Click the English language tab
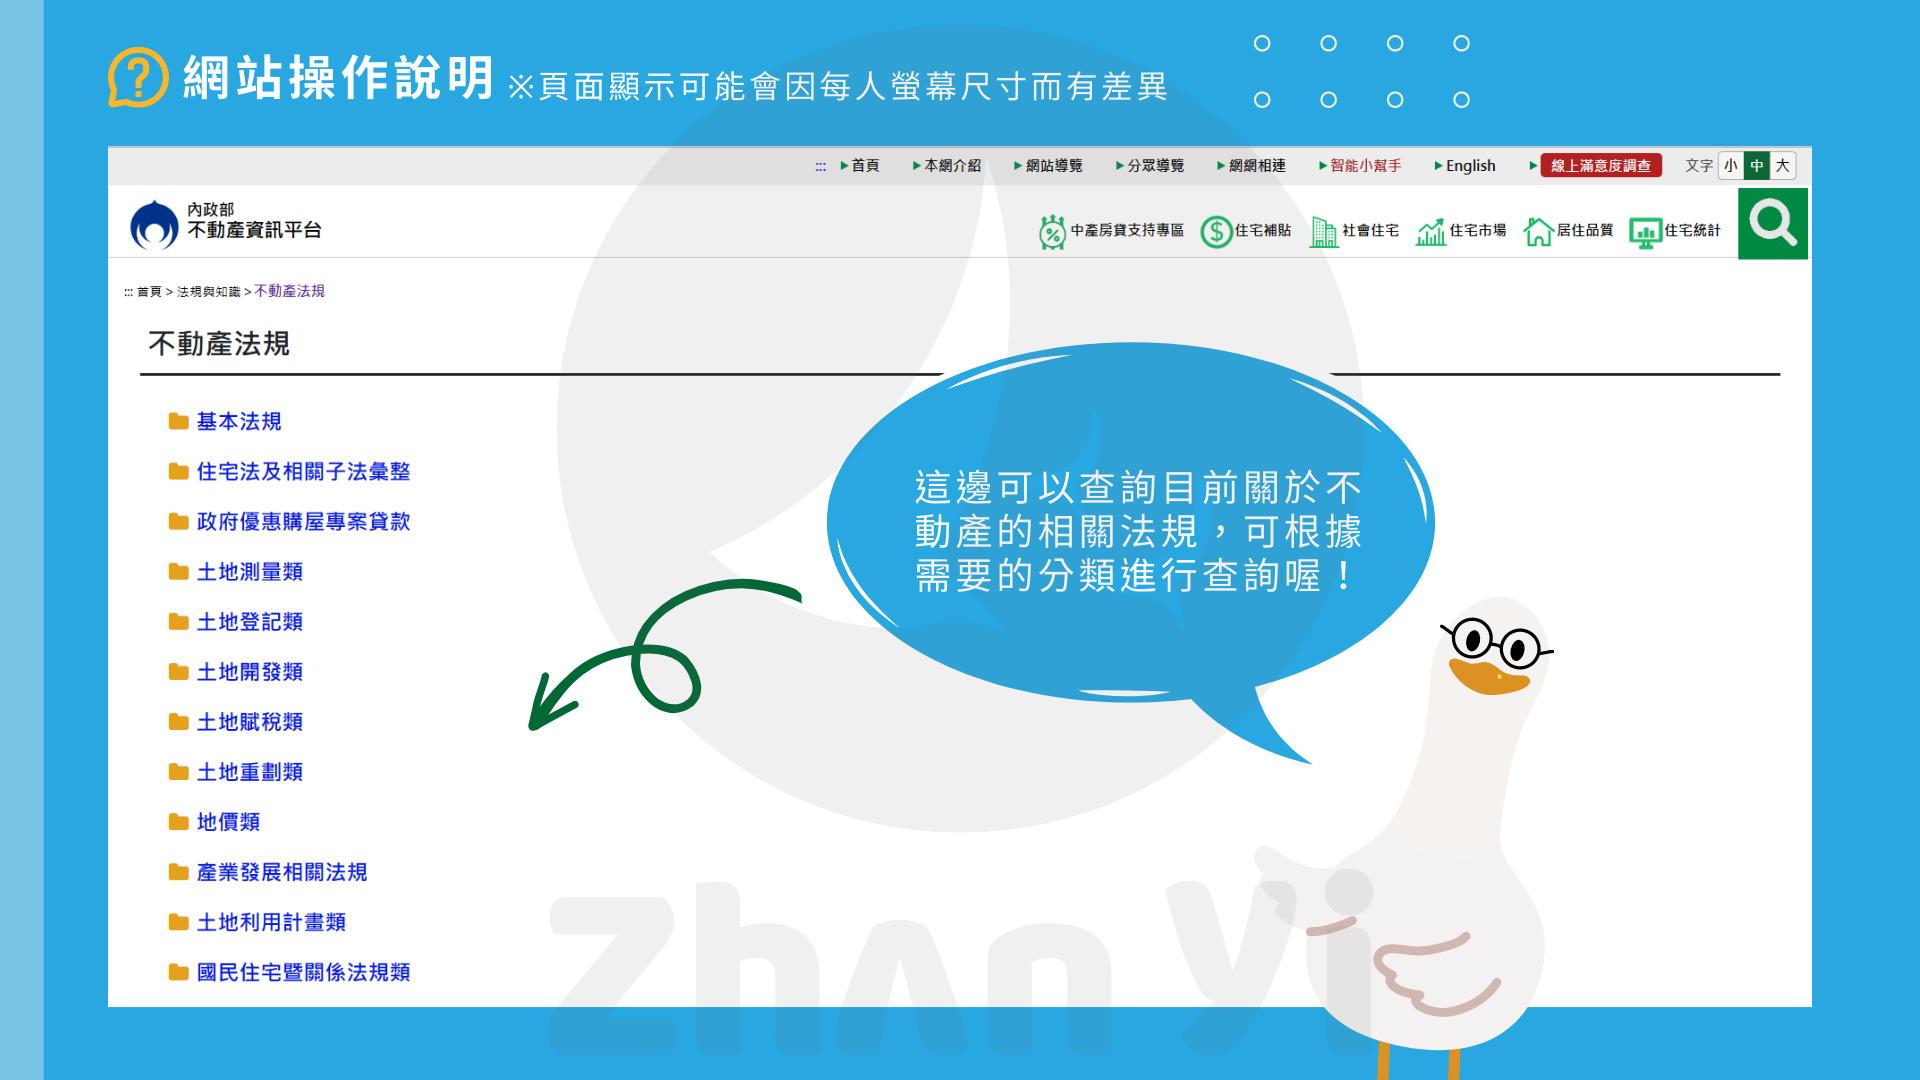The image size is (1920, 1080). click(1468, 165)
